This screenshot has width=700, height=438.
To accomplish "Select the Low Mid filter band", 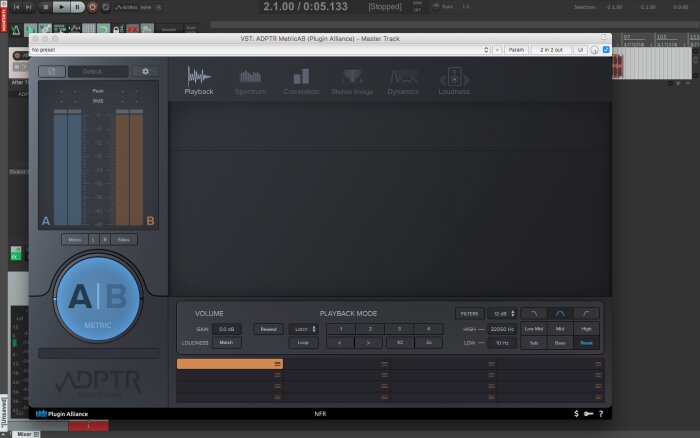I will click(x=534, y=328).
